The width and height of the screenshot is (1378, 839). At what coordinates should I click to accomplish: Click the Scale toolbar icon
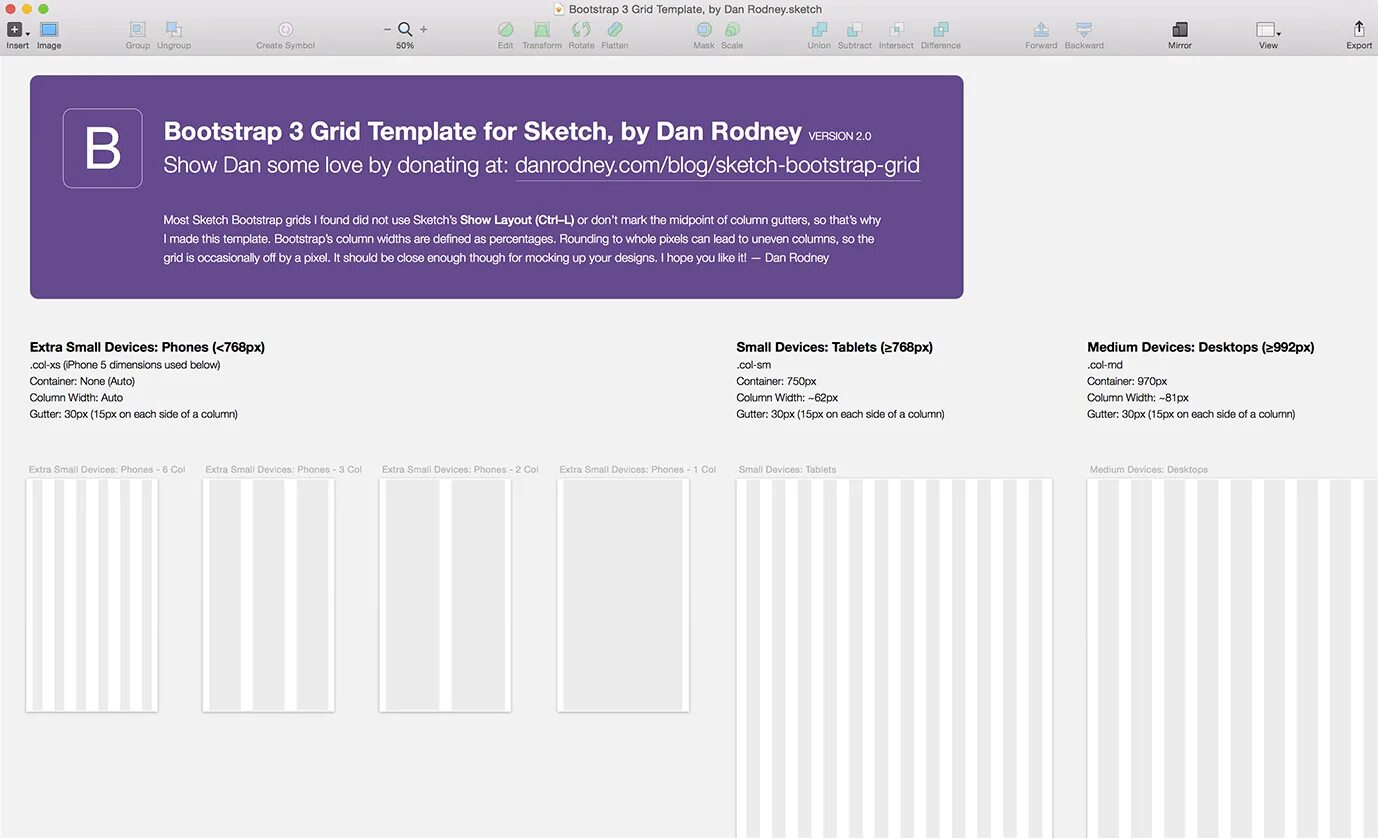click(732, 30)
